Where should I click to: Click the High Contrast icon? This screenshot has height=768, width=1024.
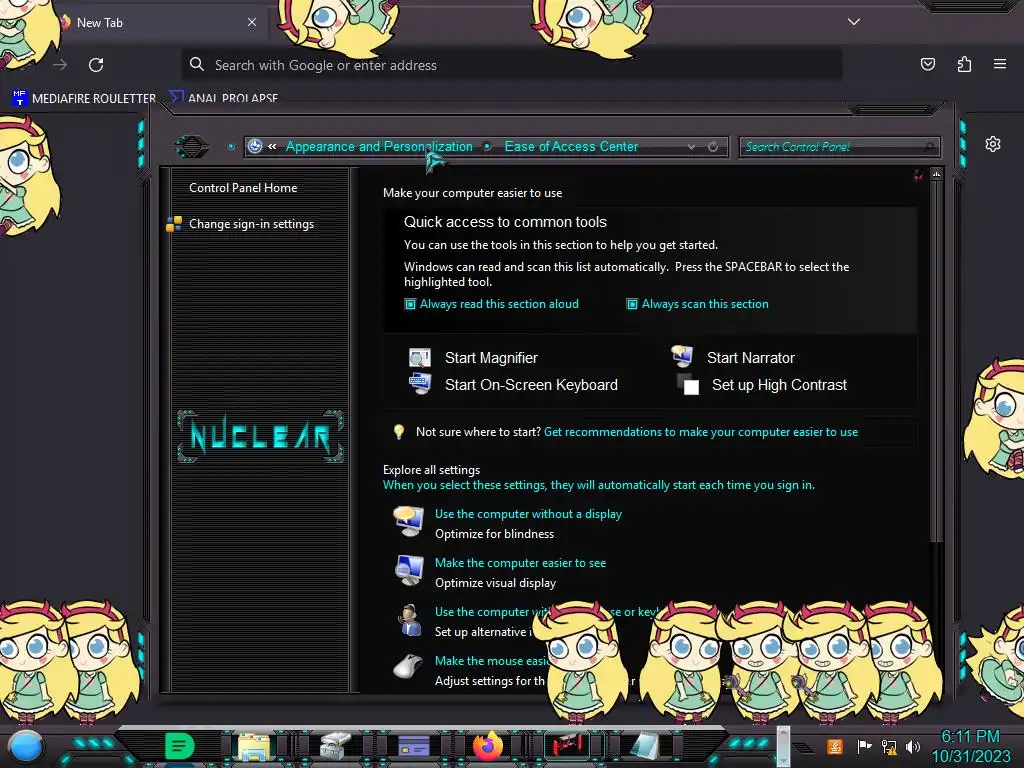click(x=688, y=385)
